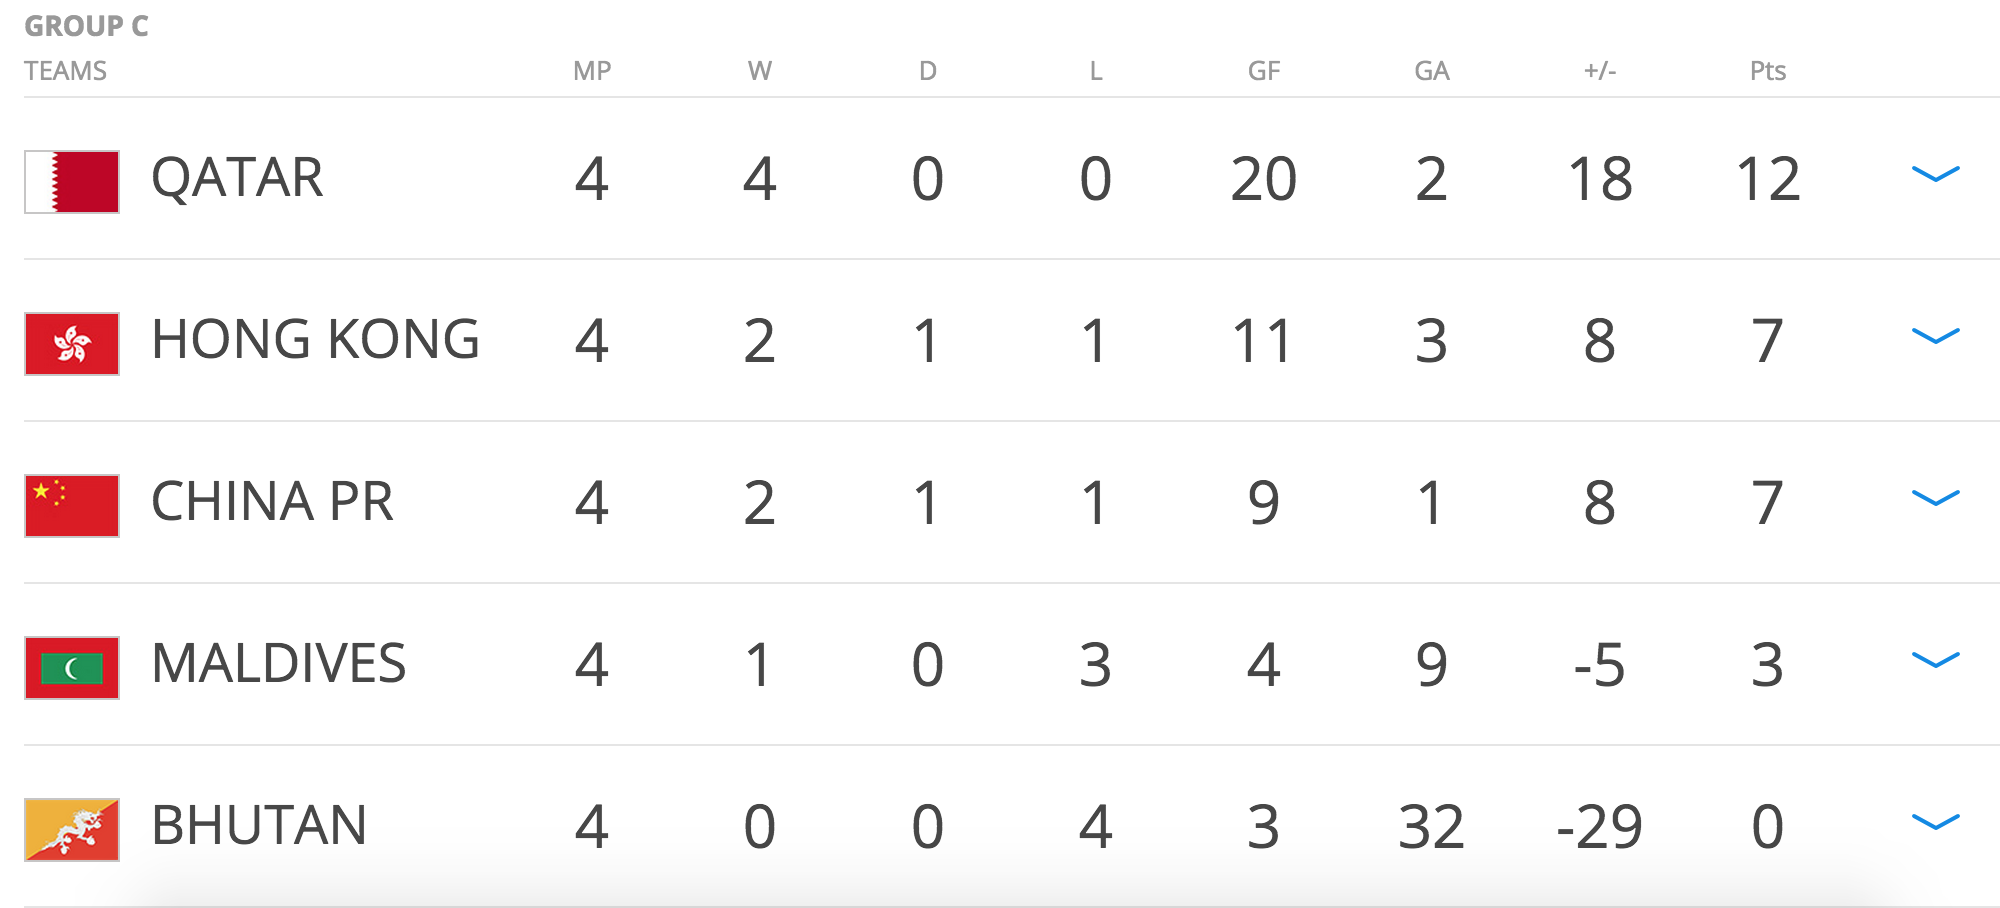Image resolution: width=2000 pixels, height=908 pixels.
Task: Click the MP column header
Action: [x=592, y=71]
